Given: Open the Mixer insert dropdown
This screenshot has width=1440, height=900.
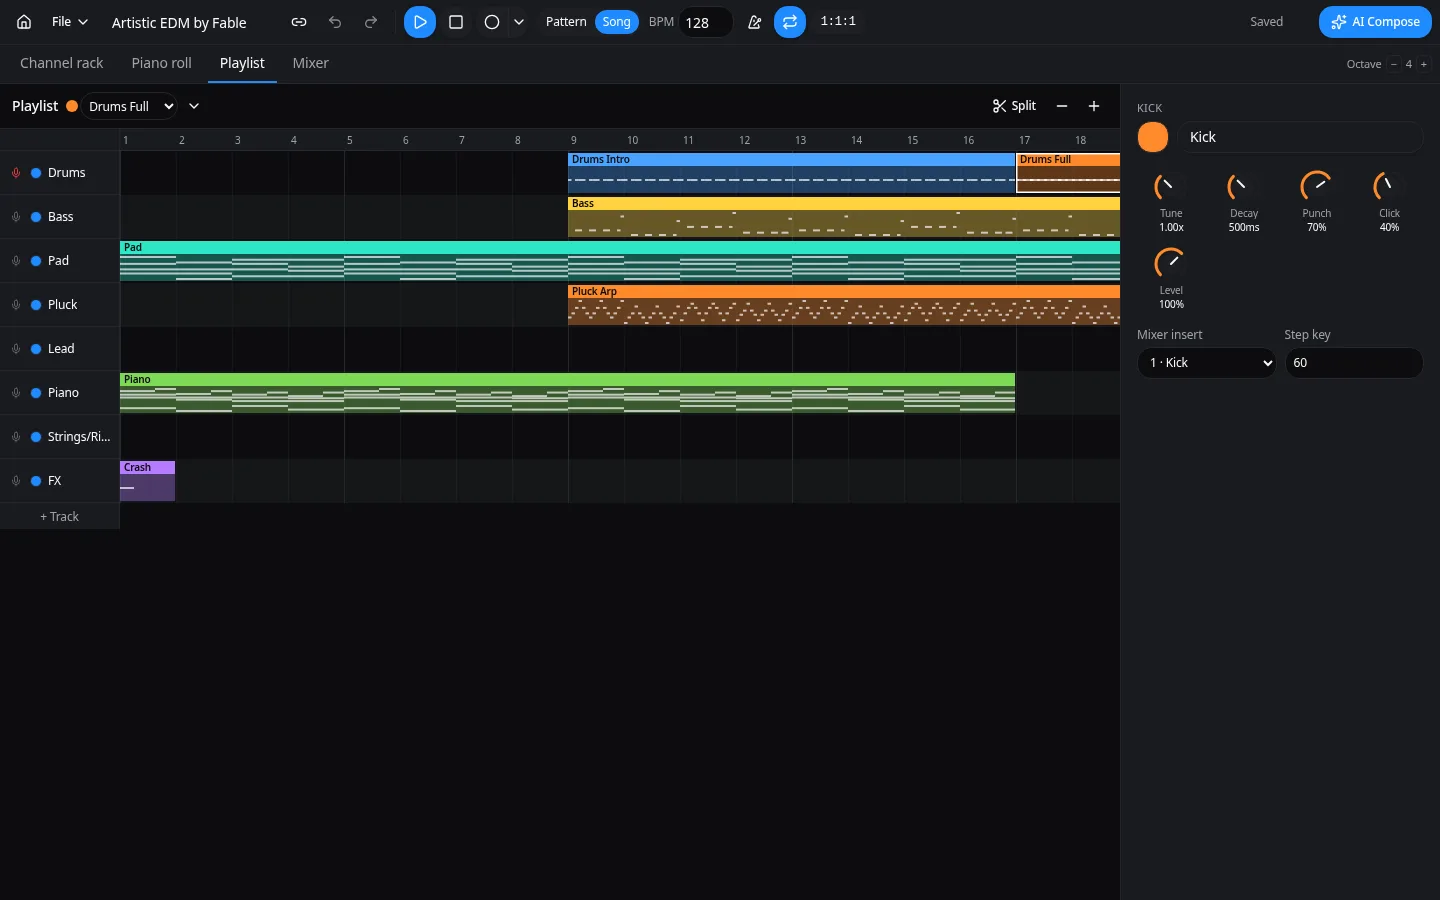Looking at the screenshot, I should [1207, 363].
